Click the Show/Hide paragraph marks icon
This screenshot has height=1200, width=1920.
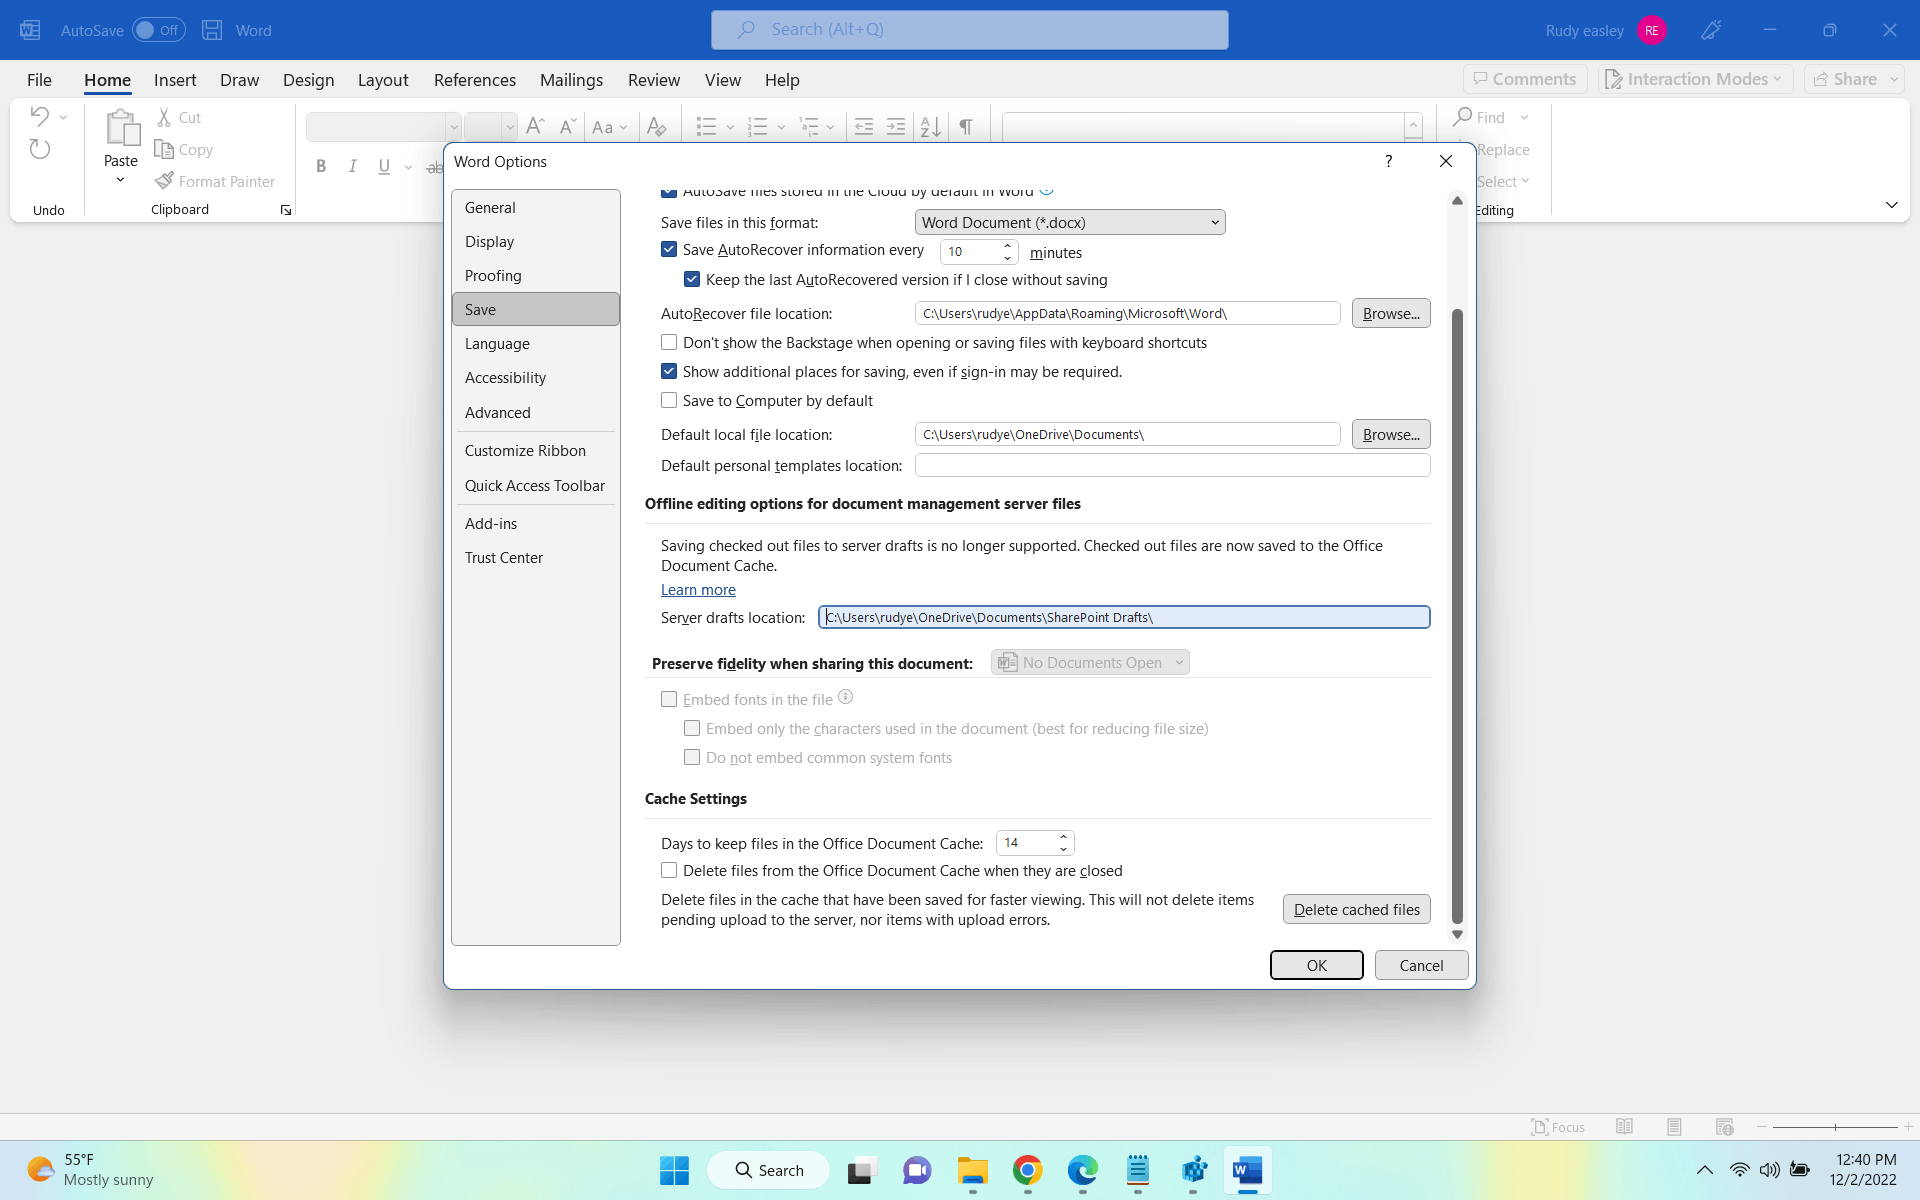966,127
